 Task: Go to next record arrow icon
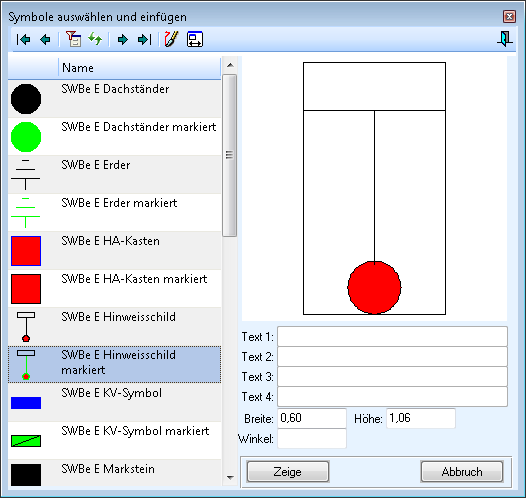123,40
